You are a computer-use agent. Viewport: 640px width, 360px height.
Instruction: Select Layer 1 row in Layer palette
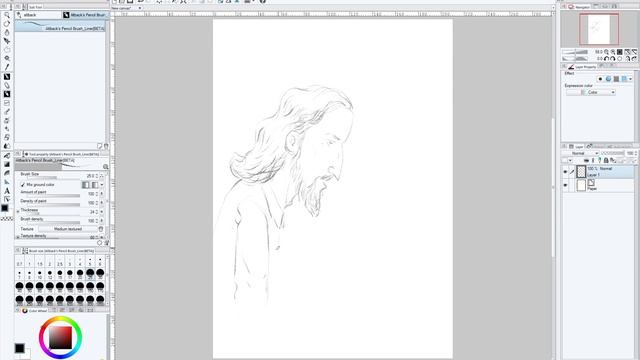click(598, 172)
